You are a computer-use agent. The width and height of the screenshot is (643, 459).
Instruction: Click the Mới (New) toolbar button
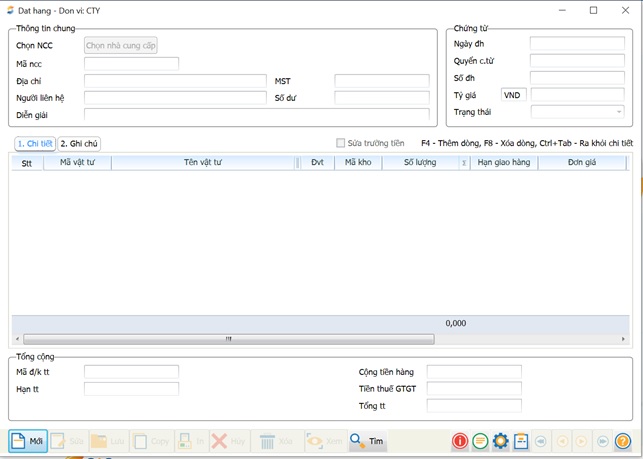tap(28, 441)
